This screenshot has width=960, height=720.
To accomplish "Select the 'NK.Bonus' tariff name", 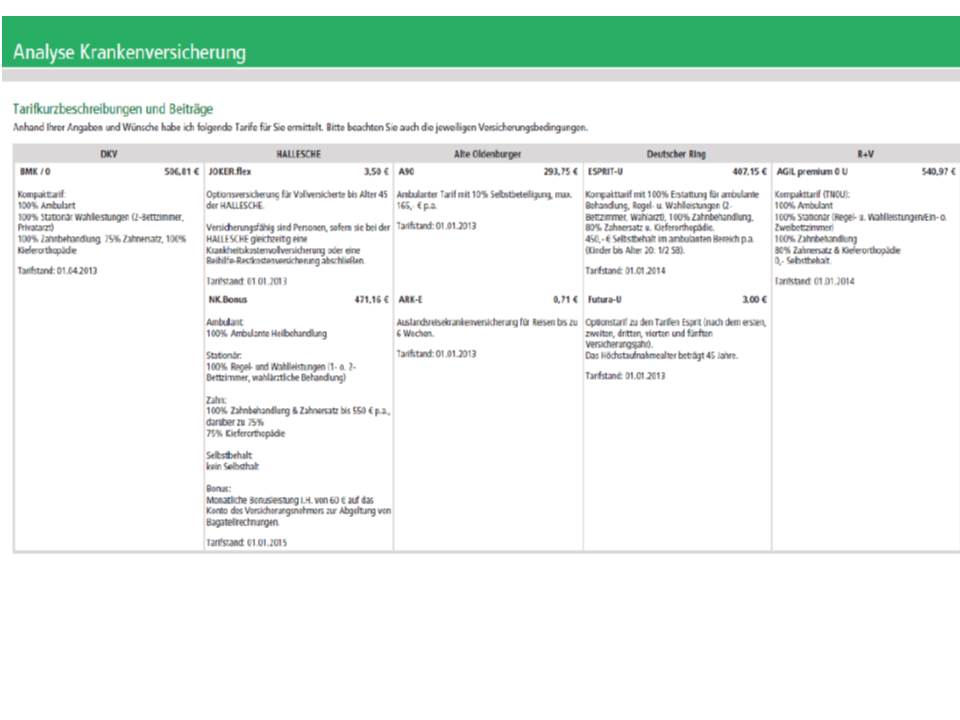I will tap(227, 299).
